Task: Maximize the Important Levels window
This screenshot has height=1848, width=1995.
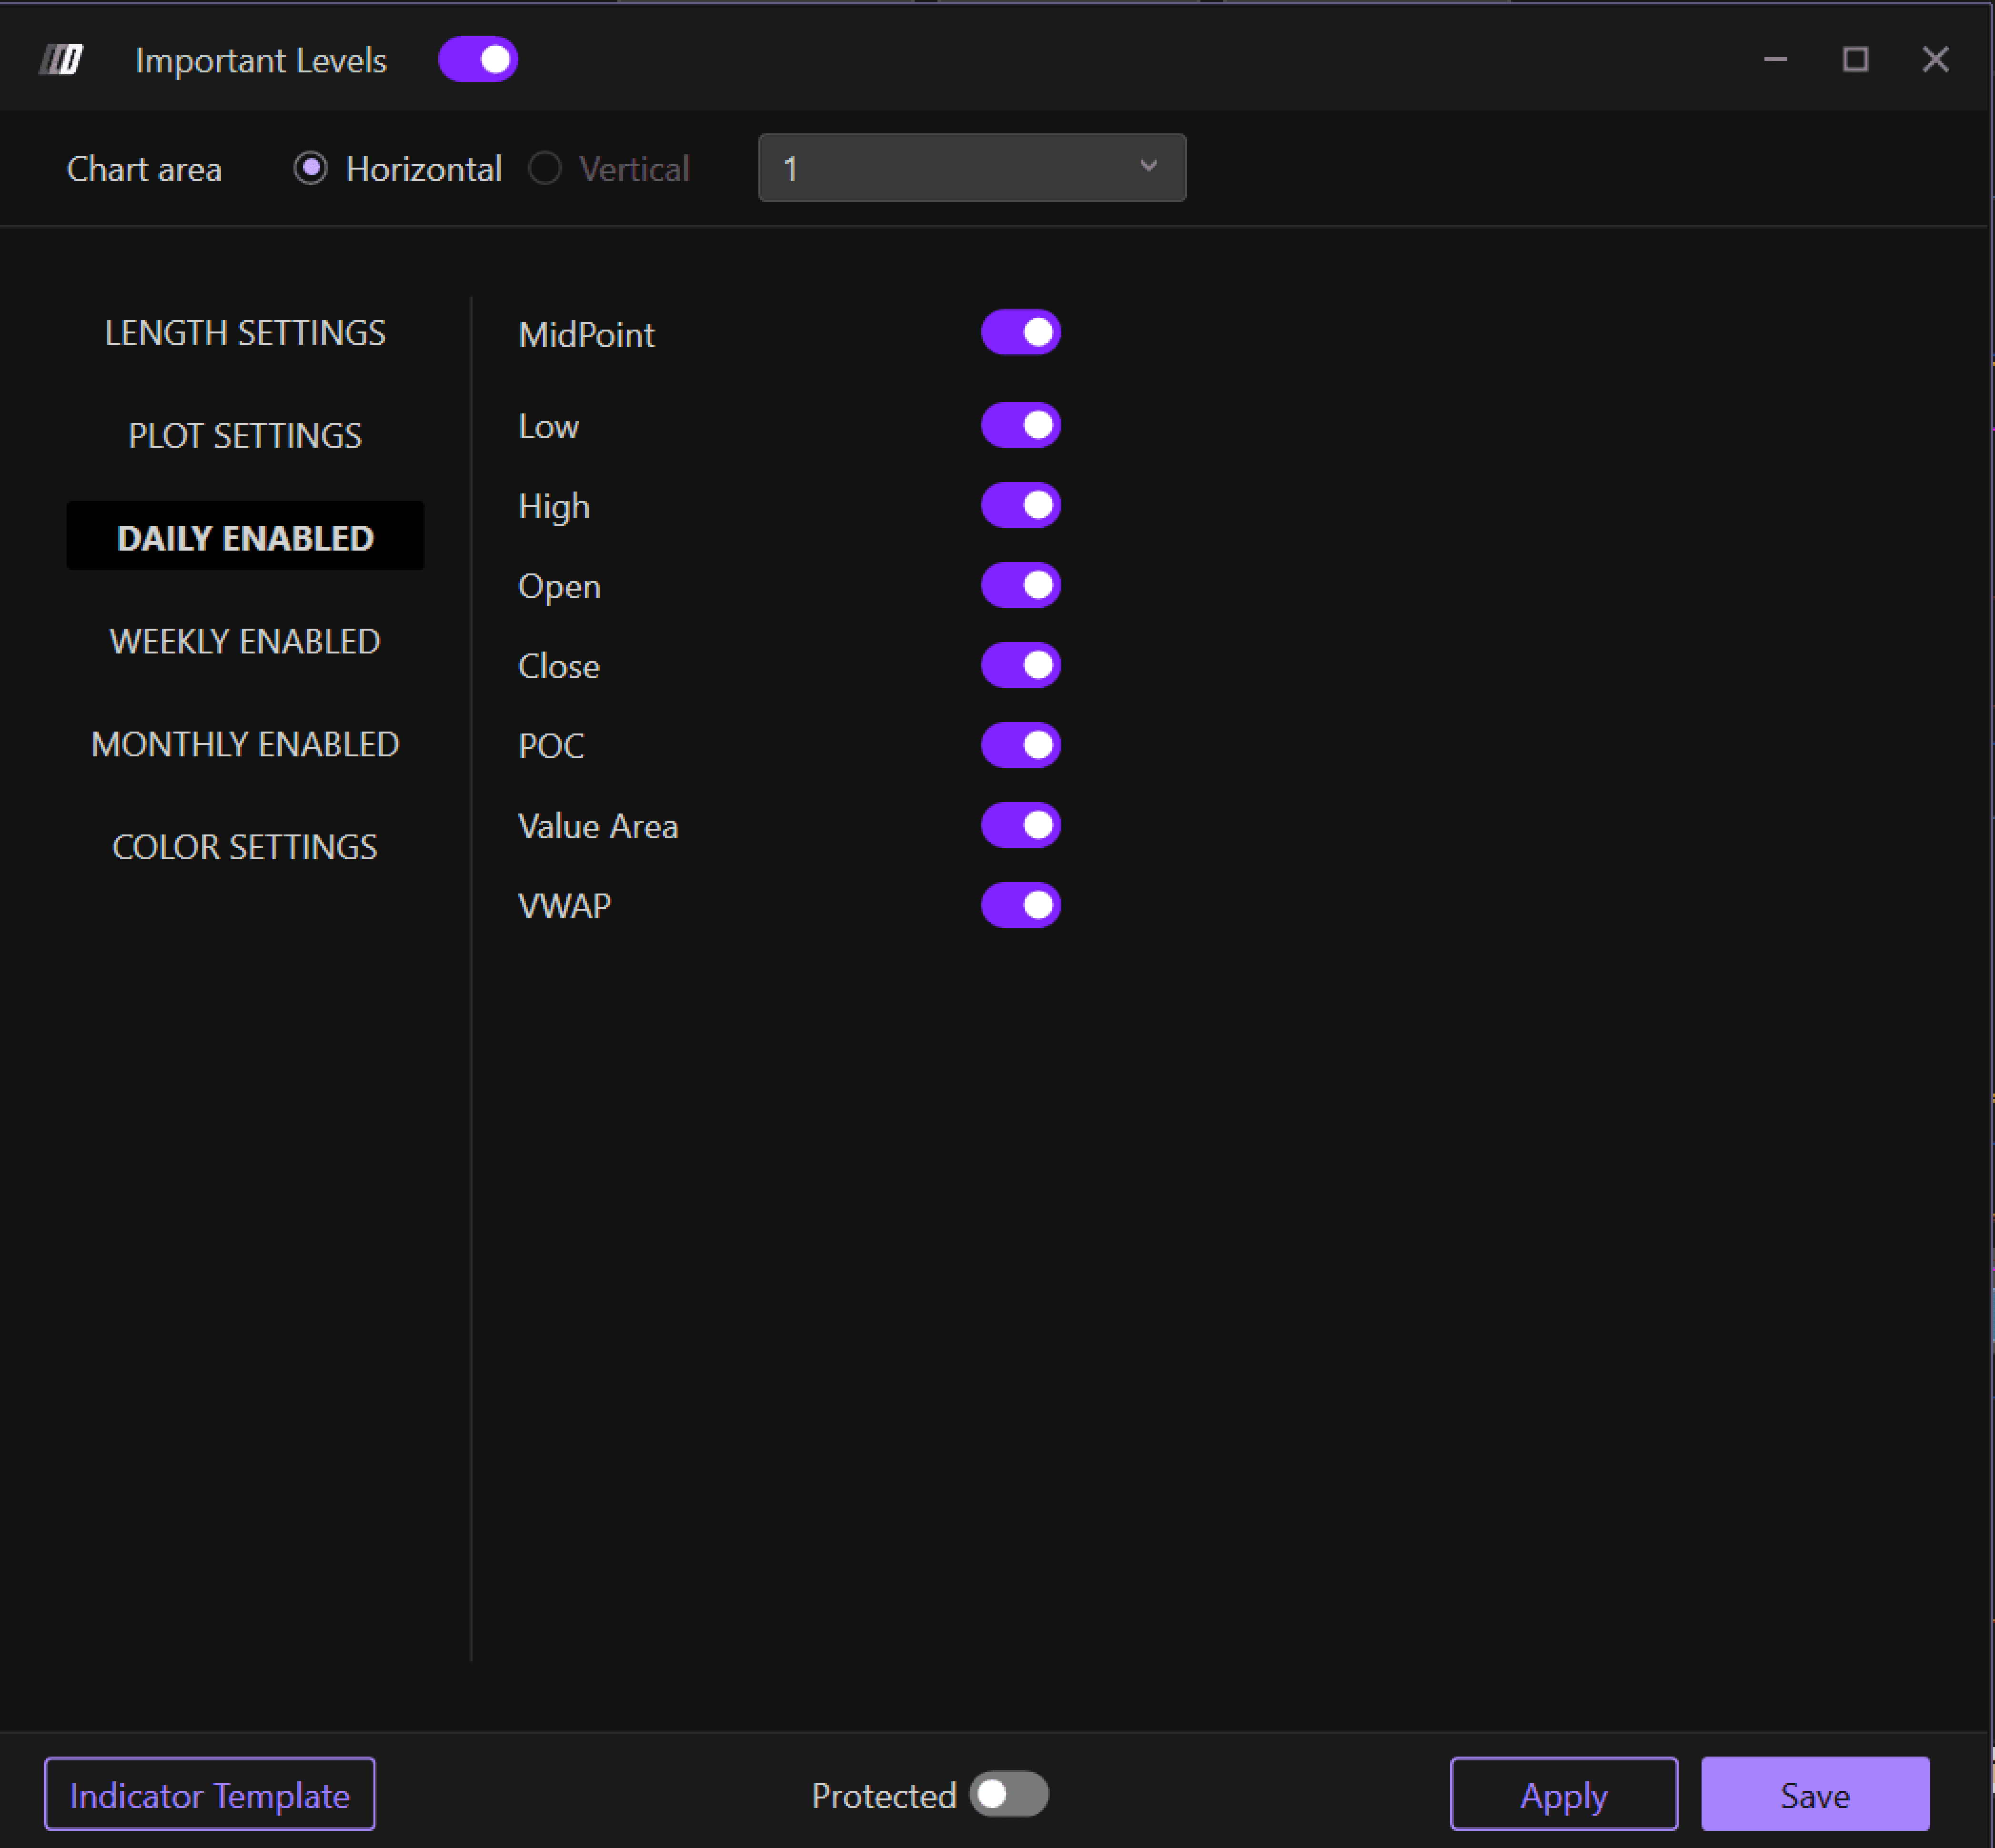Action: (1855, 60)
